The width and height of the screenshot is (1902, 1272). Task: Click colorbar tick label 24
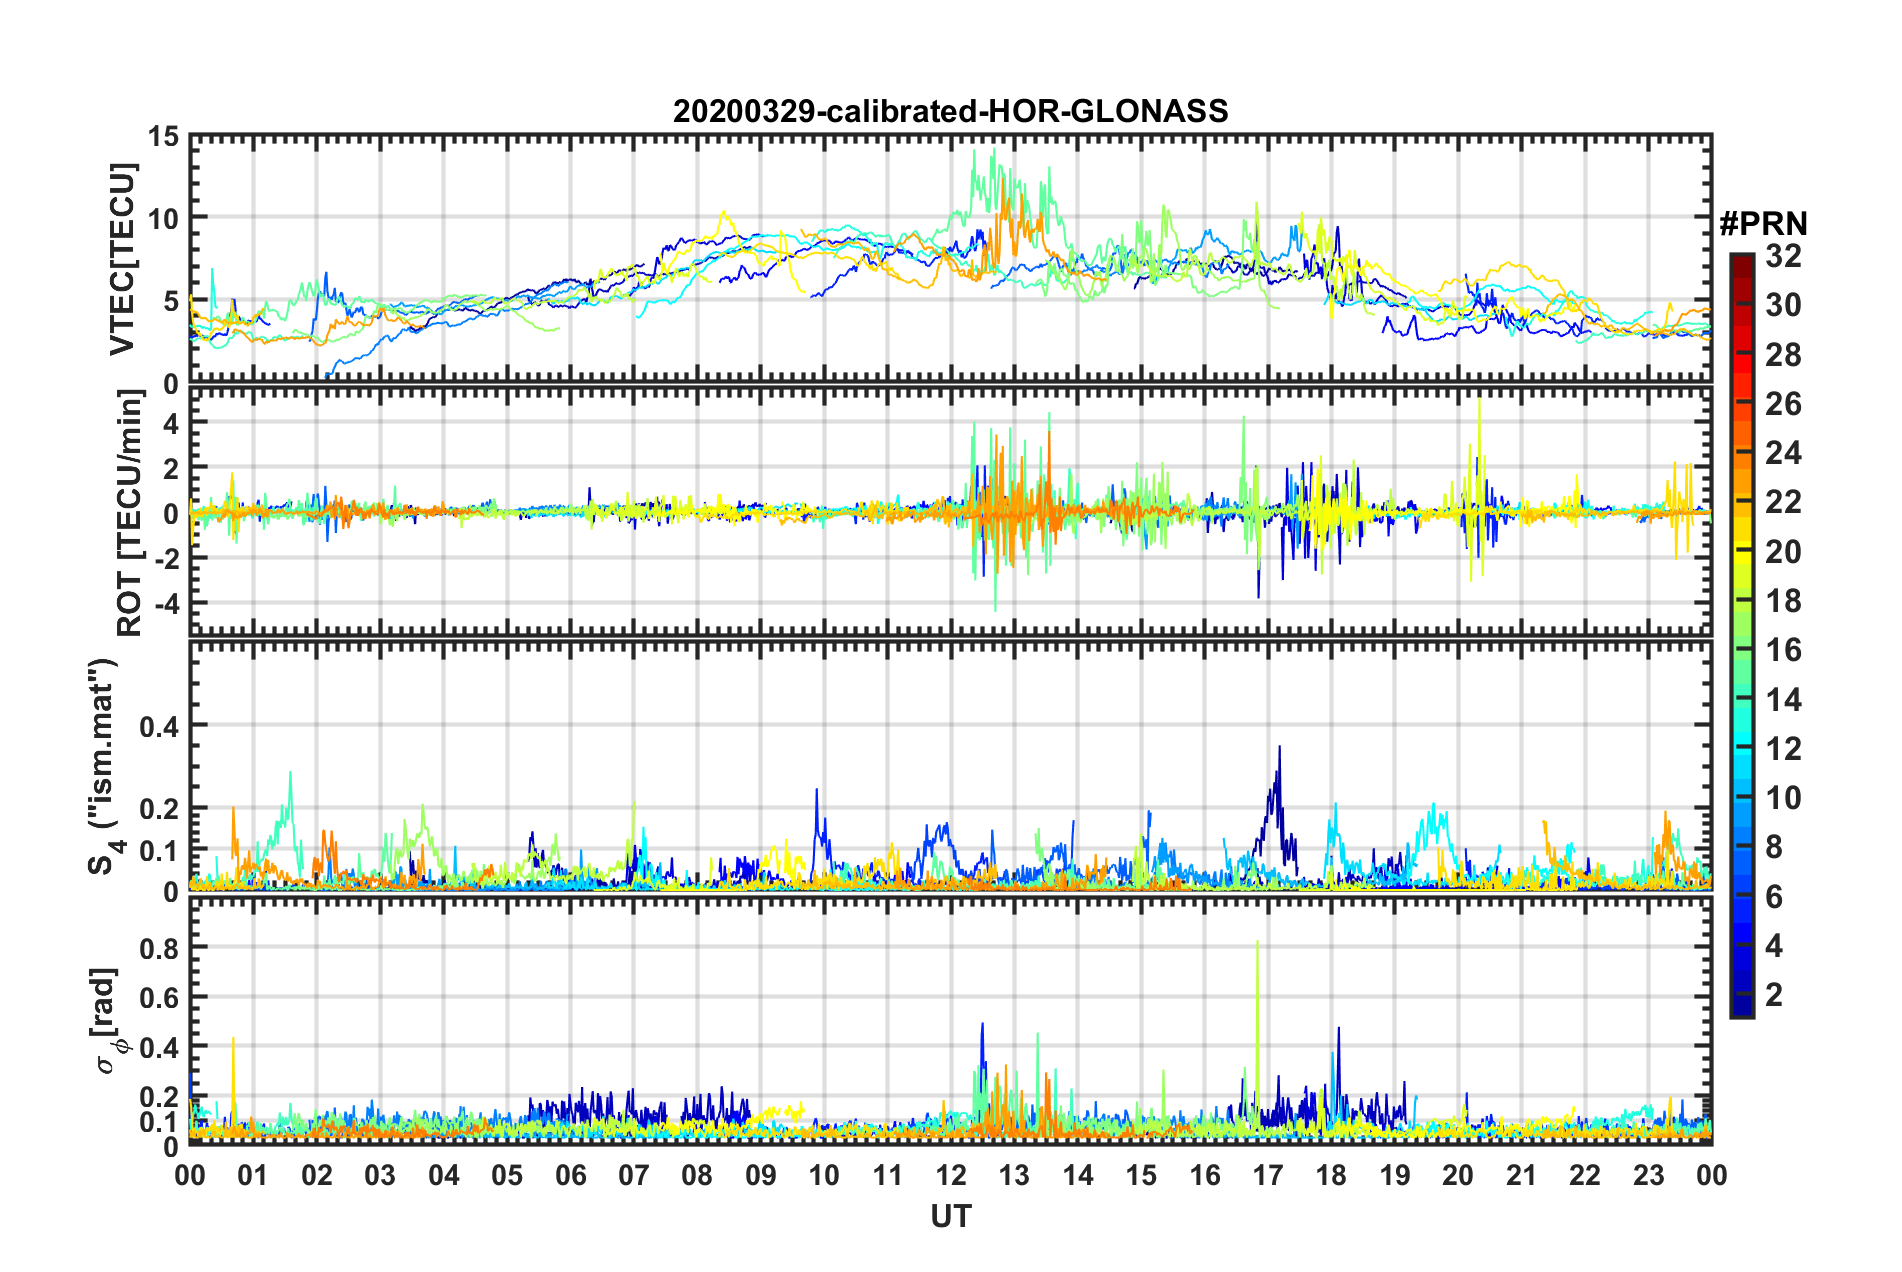click(x=1783, y=453)
